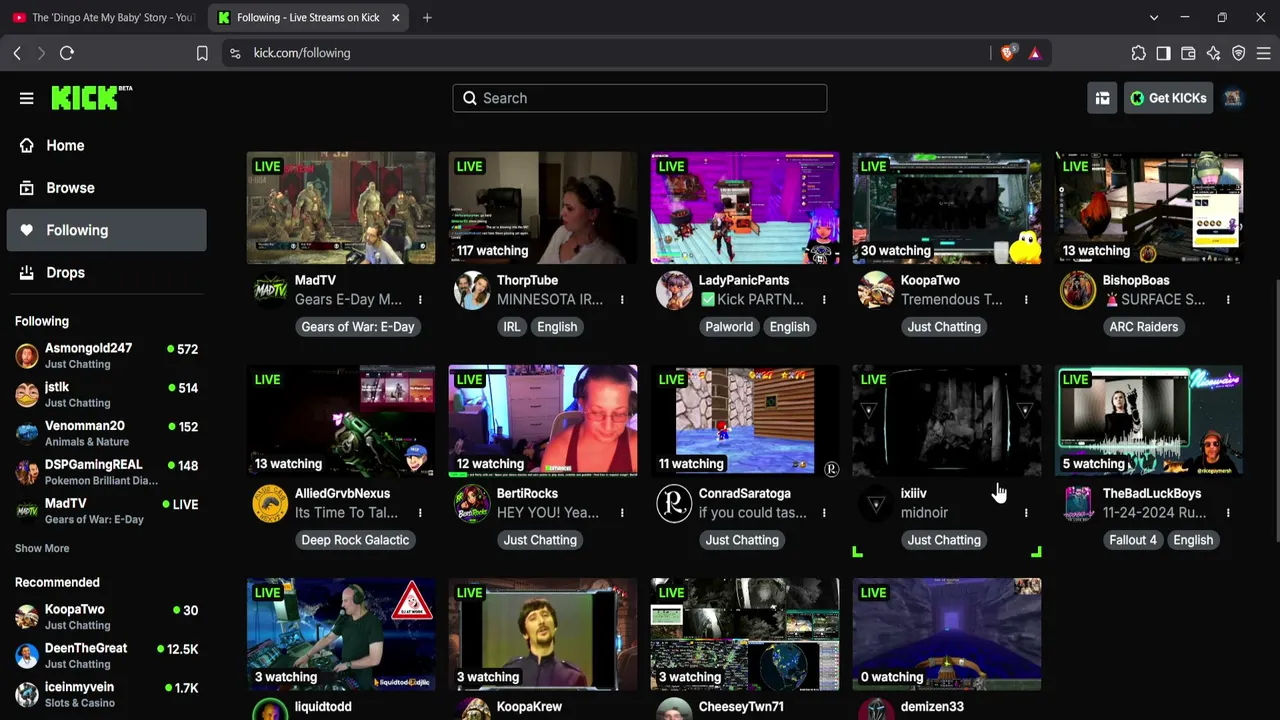
Task: Go to Home in the sidebar
Action: pos(106,146)
